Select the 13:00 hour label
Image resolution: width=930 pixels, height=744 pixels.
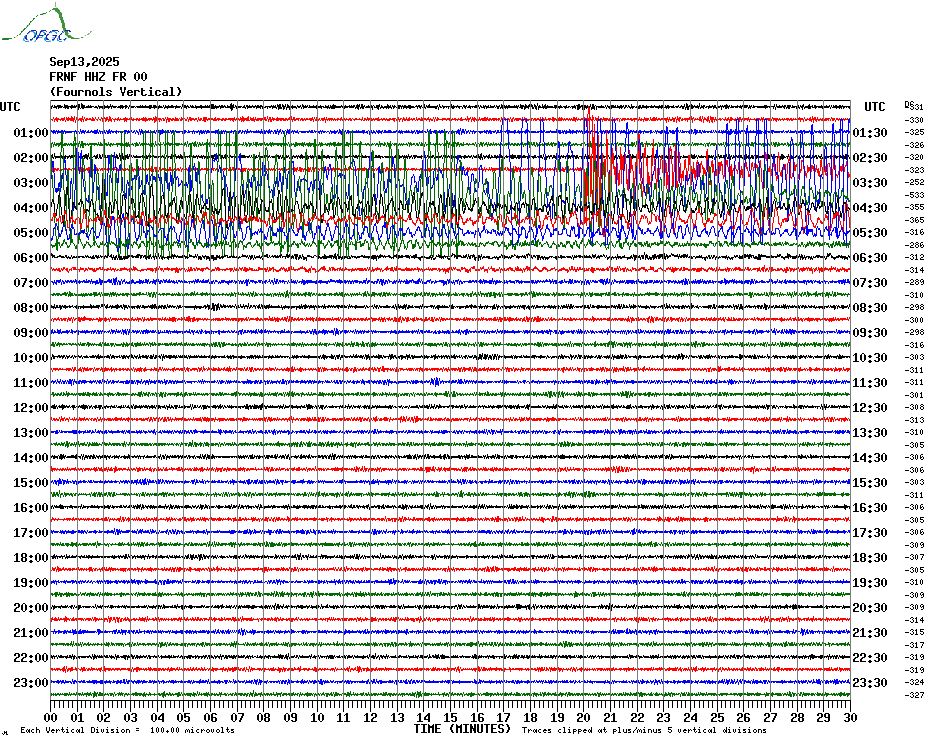pos(31,433)
